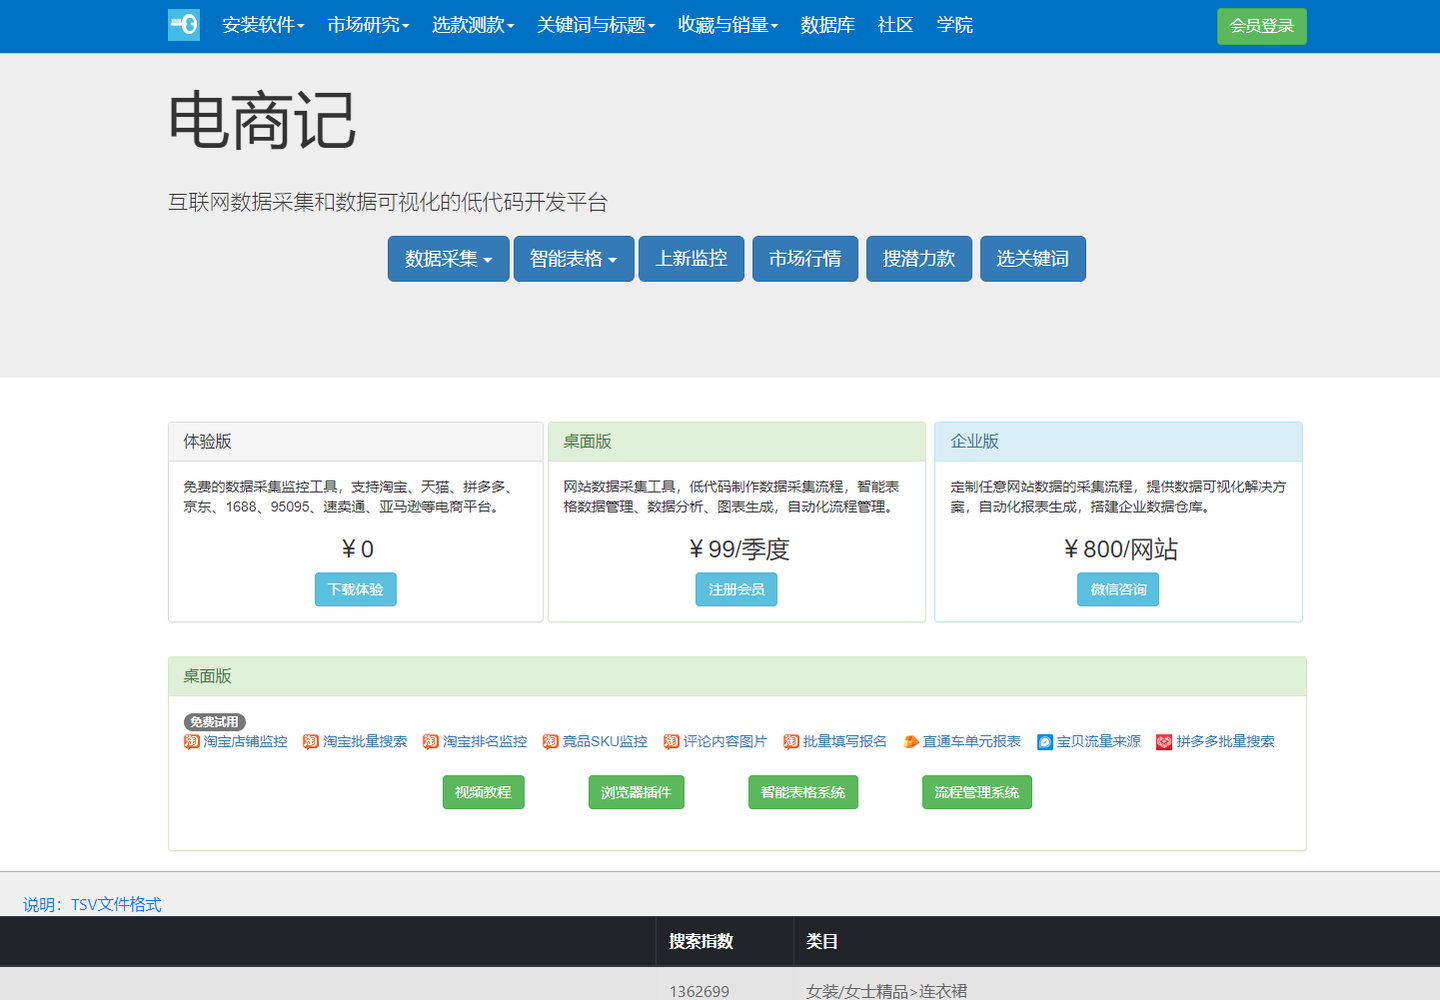
Task: Open the 直通车单元报表 link
Action: (972, 742)
